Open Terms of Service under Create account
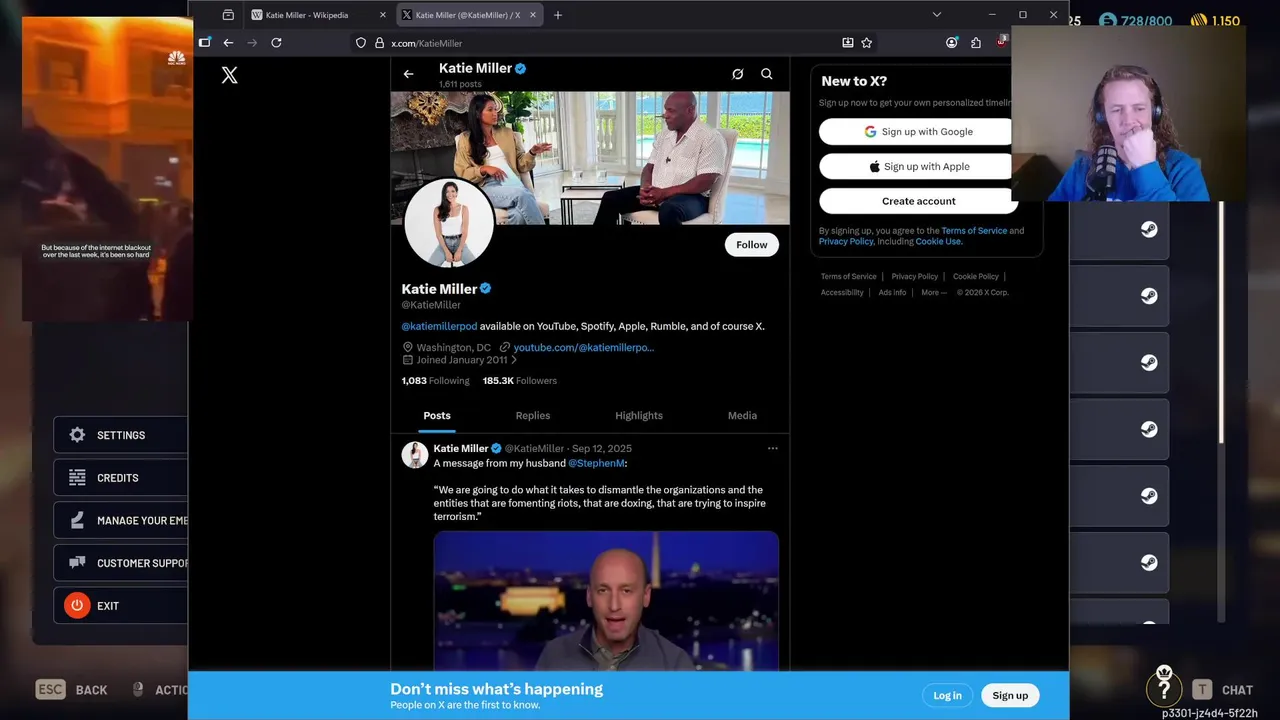This screenshot has width=1280, height=720. pyautogui.click(x=974, y=231)
